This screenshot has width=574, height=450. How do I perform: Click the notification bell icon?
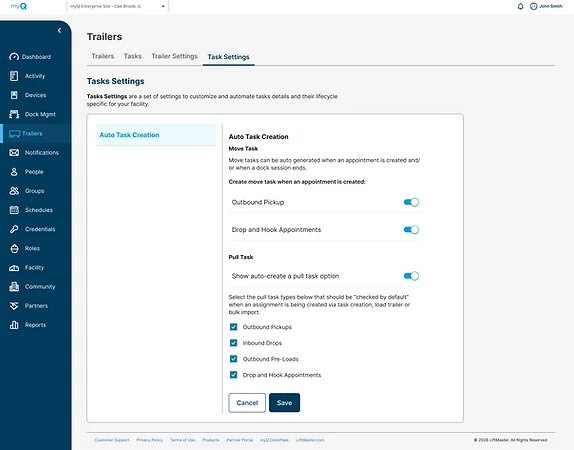pos(520,6)
